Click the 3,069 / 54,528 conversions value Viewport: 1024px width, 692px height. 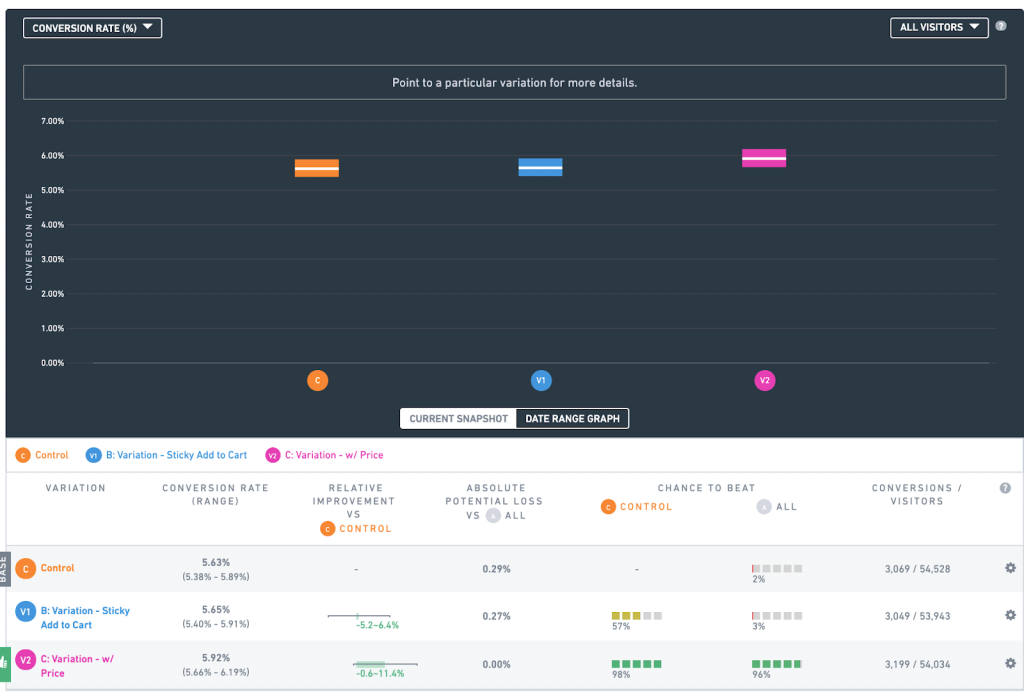(917, 569)
